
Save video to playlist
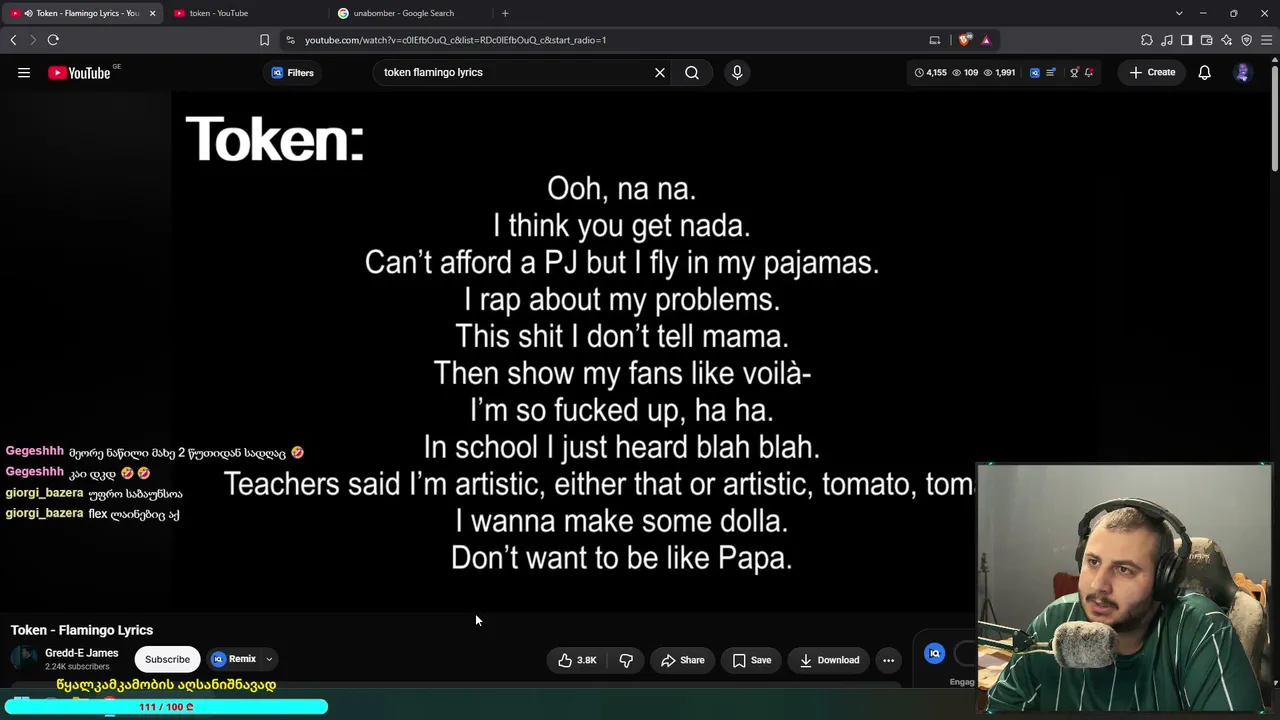(751, 660)
